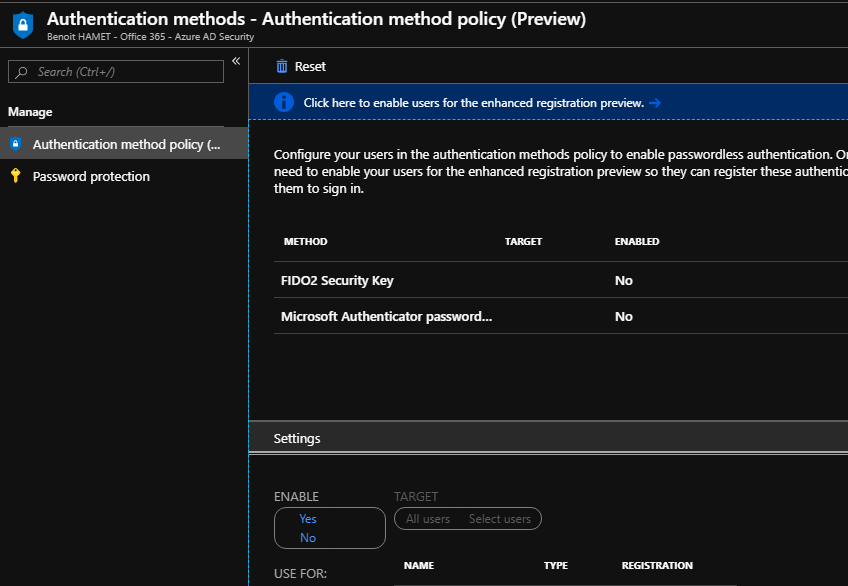The height and width of the screenshot is (586, 848).
Task: Choose Select users as target
Action: point(500,519)
